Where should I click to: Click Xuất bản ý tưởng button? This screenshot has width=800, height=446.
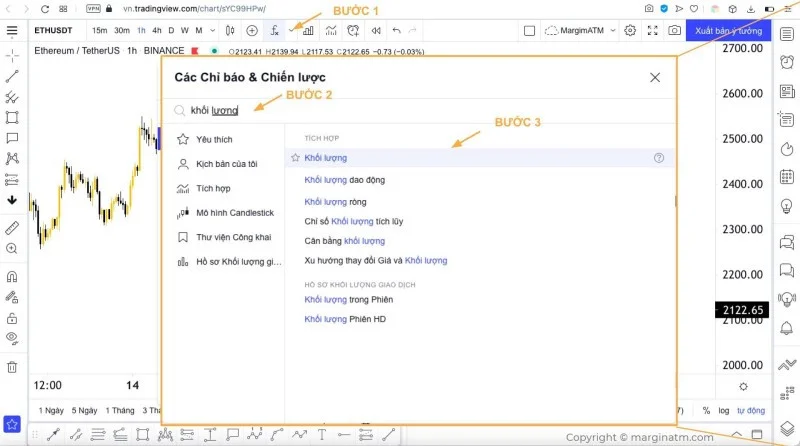(x=728, y=31)
